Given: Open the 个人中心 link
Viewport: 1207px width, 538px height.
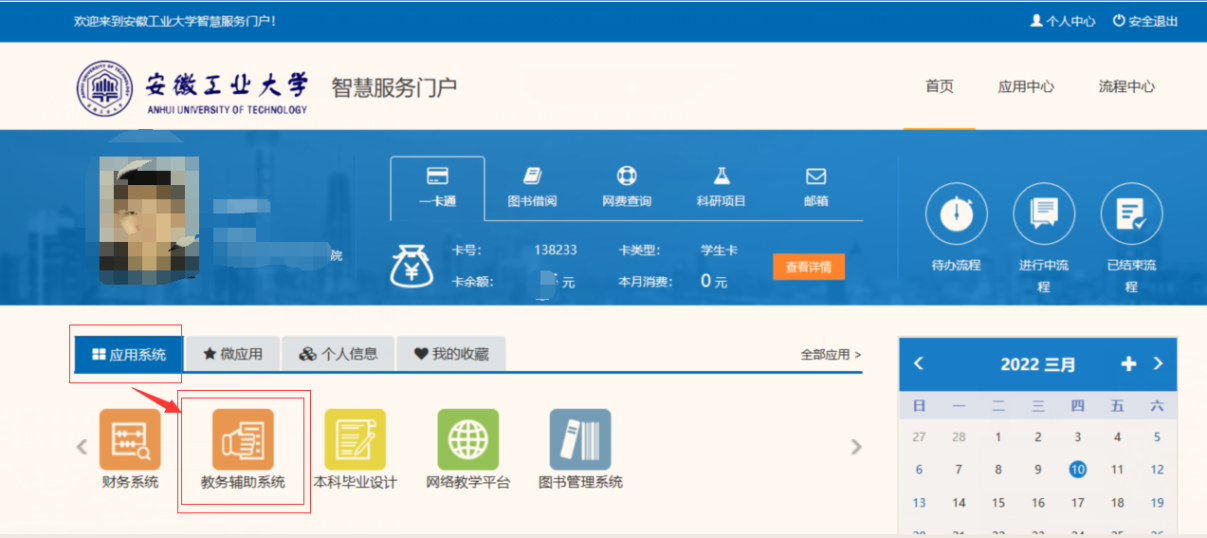Looking at the screenshot, I should (x=1063, y=21).
